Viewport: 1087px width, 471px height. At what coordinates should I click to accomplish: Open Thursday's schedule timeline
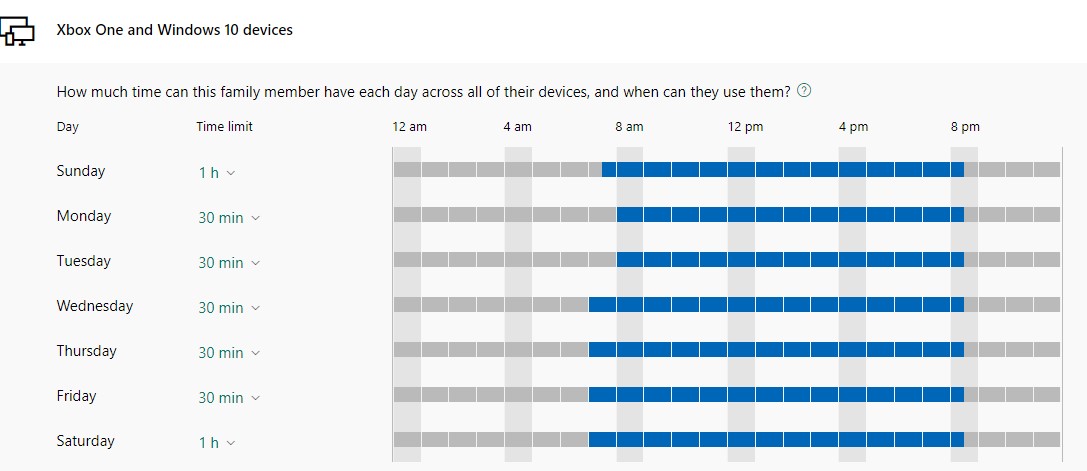[776, 350]
